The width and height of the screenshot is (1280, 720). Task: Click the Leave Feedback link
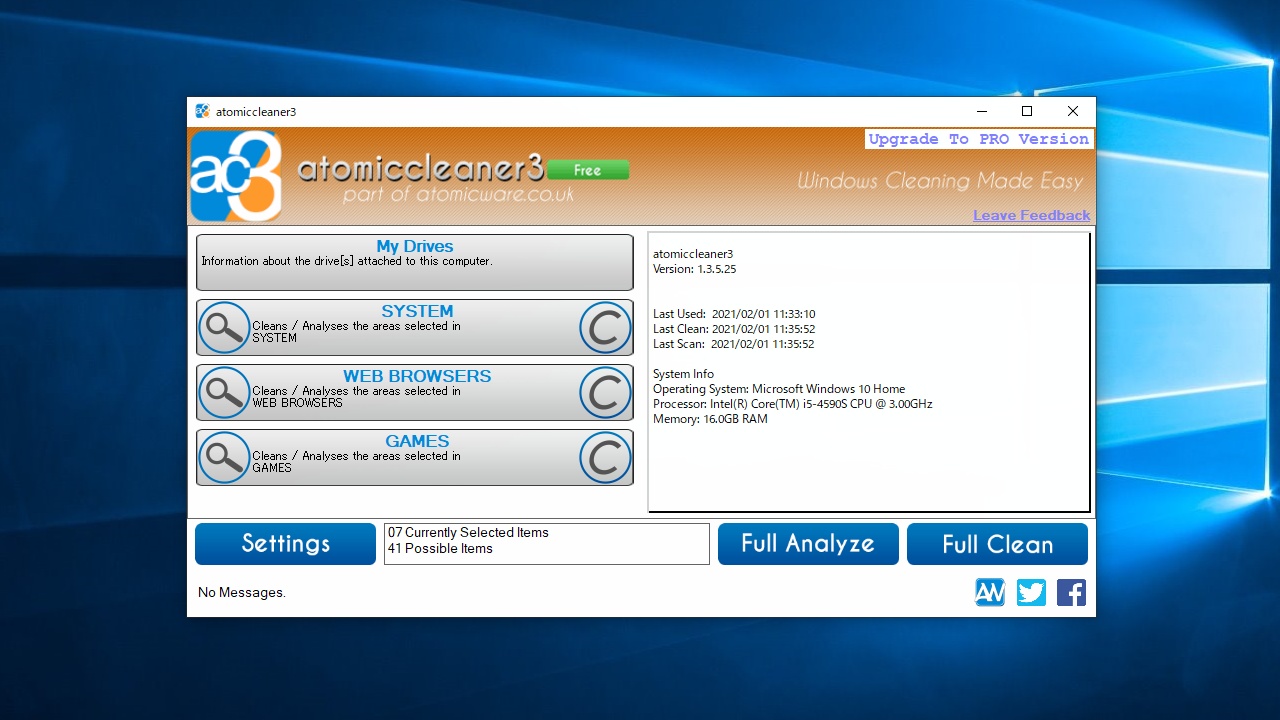pyautogui.click(x=1032, y=215)
